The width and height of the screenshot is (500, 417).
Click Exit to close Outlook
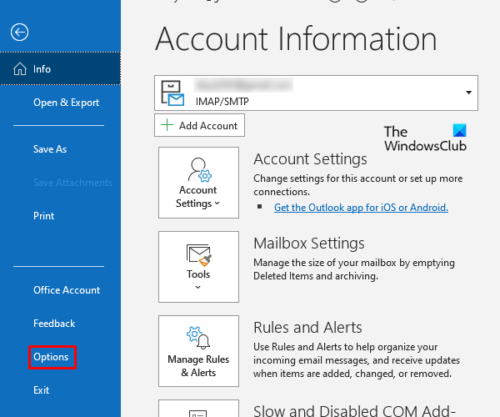point(41,390)
